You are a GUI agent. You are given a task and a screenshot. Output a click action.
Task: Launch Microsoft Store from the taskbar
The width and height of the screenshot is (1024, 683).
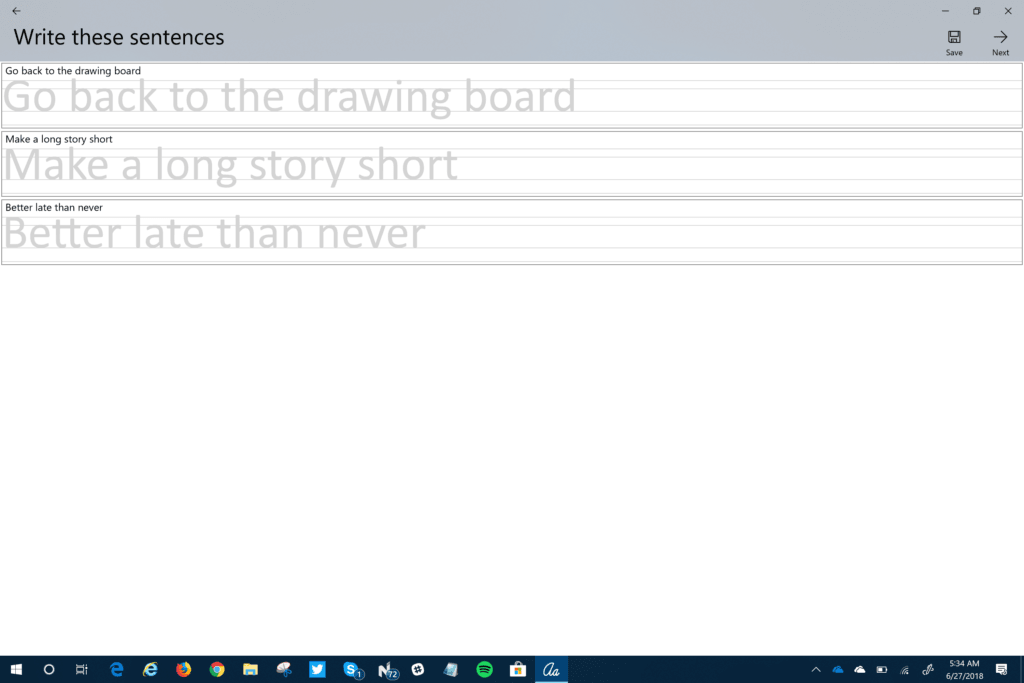[x=517, y=669]
